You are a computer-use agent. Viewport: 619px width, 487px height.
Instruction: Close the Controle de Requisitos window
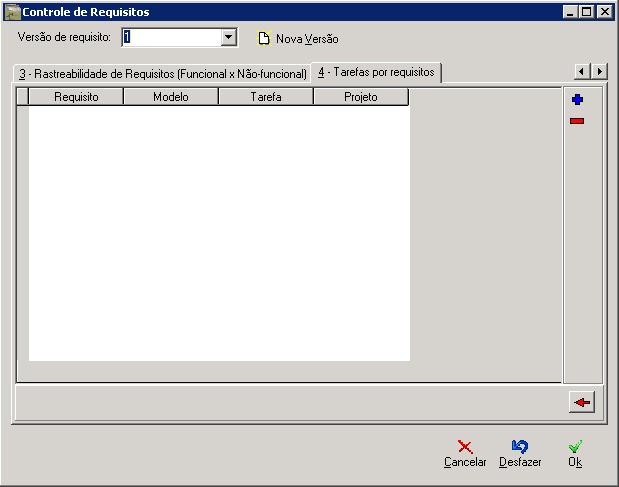pyautogui.click(x=604, y=12)
